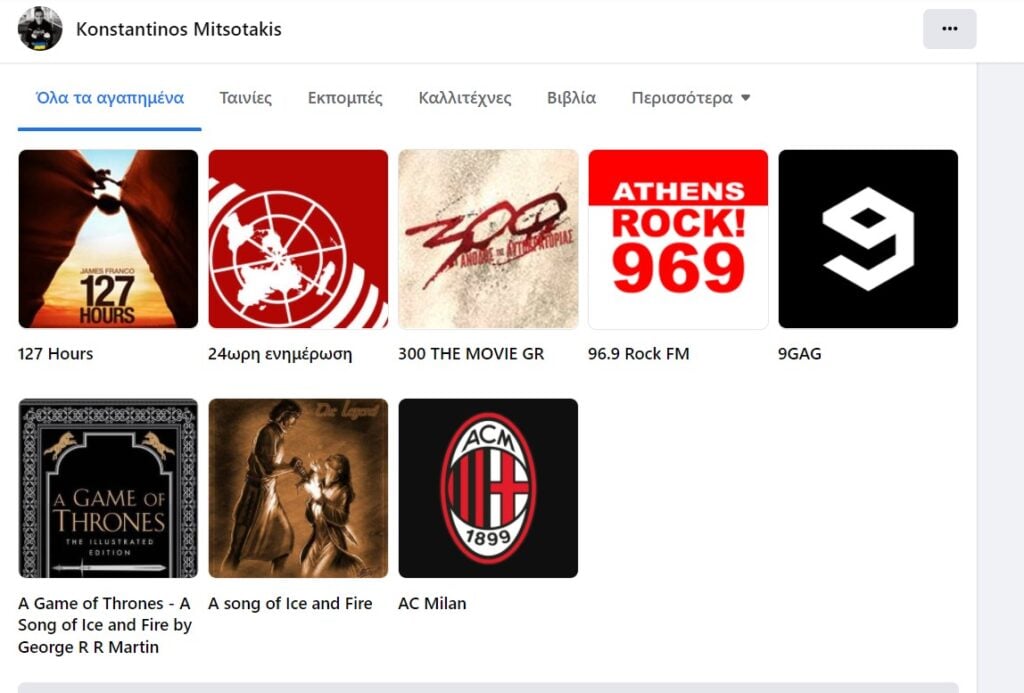Open the three-dots more options button
1024x693 pixels.
949,29
